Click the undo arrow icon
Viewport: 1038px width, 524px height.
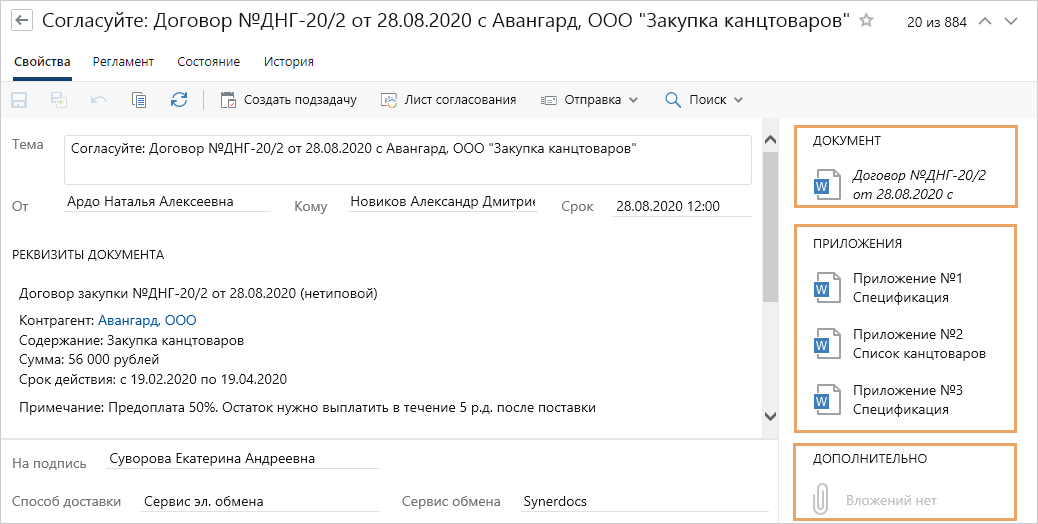click(x=99, y=99)
